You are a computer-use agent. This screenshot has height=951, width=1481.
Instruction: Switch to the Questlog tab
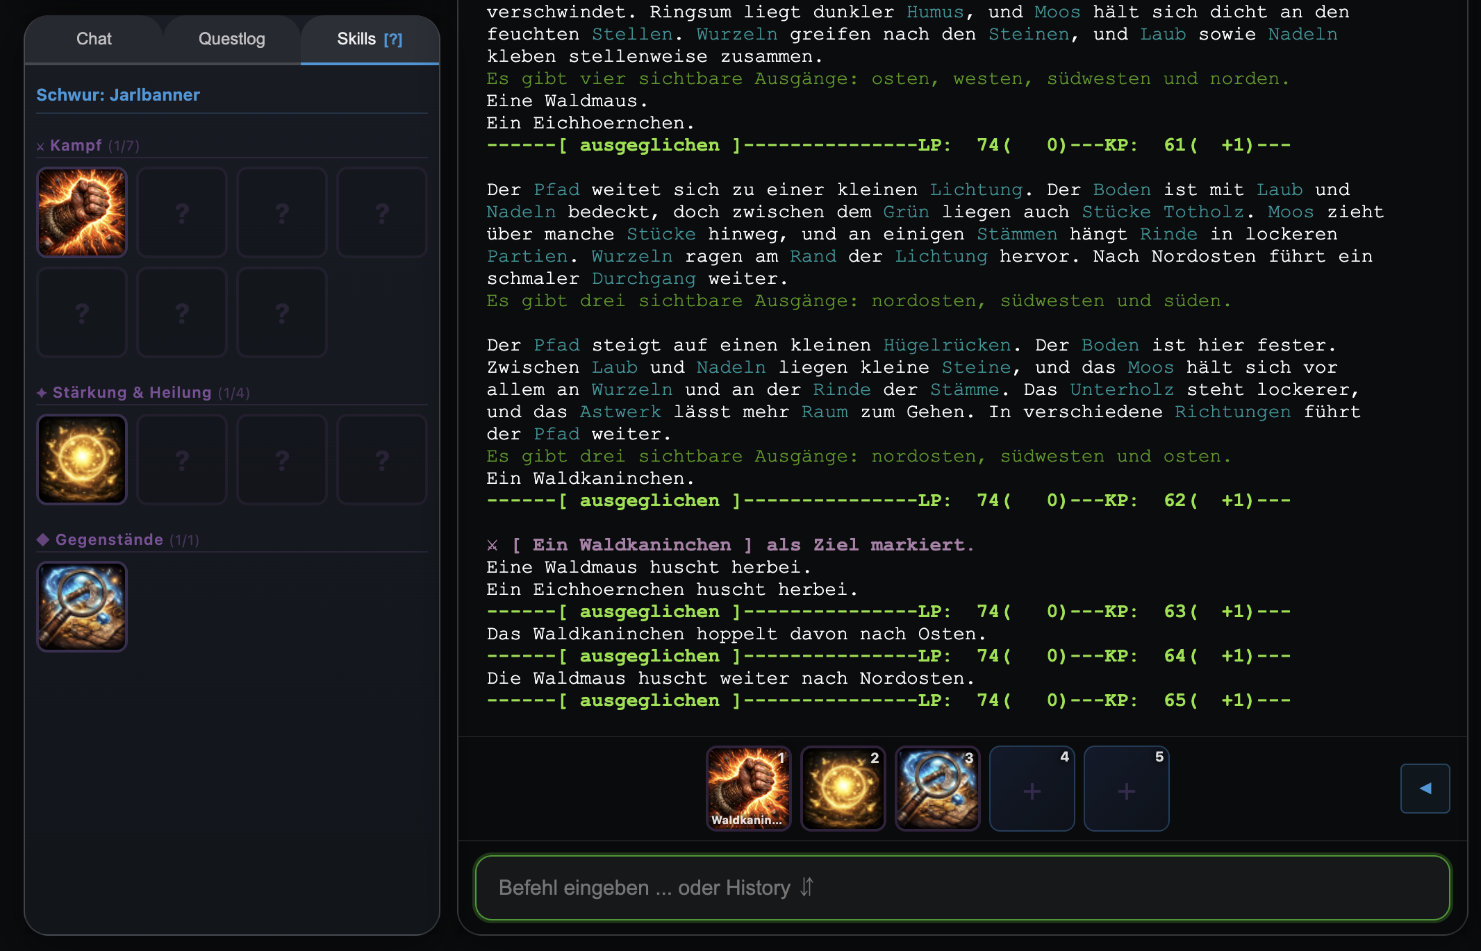click(x=232, y=39)
